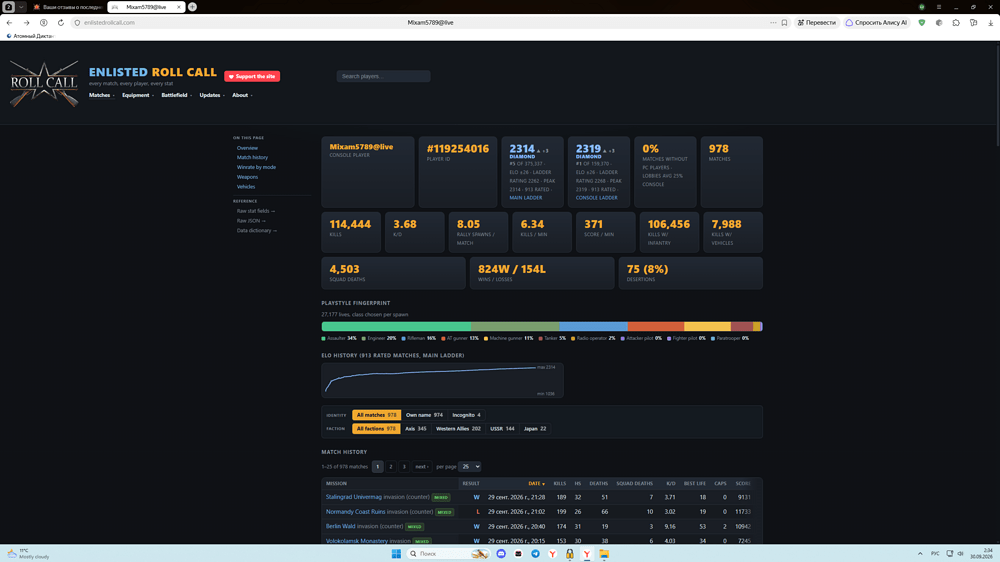The height and width of the screenshot is (562, 1000).
Task: Select the All factions 978 filter
Action: pos(376,429)
